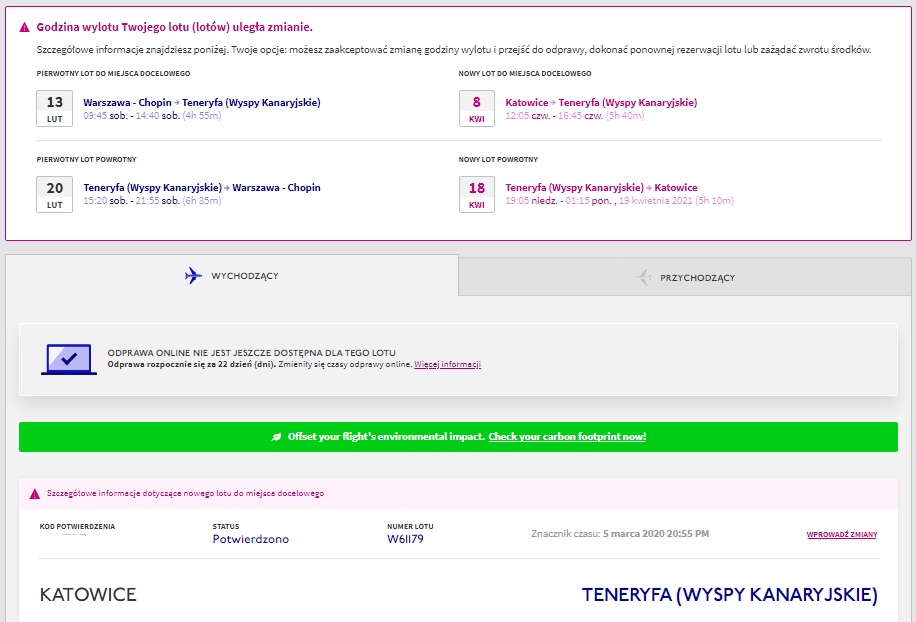
Task: Click the paragraph starting Szczegółowe informacje znajdziesz poniżej
Action: 454,50
